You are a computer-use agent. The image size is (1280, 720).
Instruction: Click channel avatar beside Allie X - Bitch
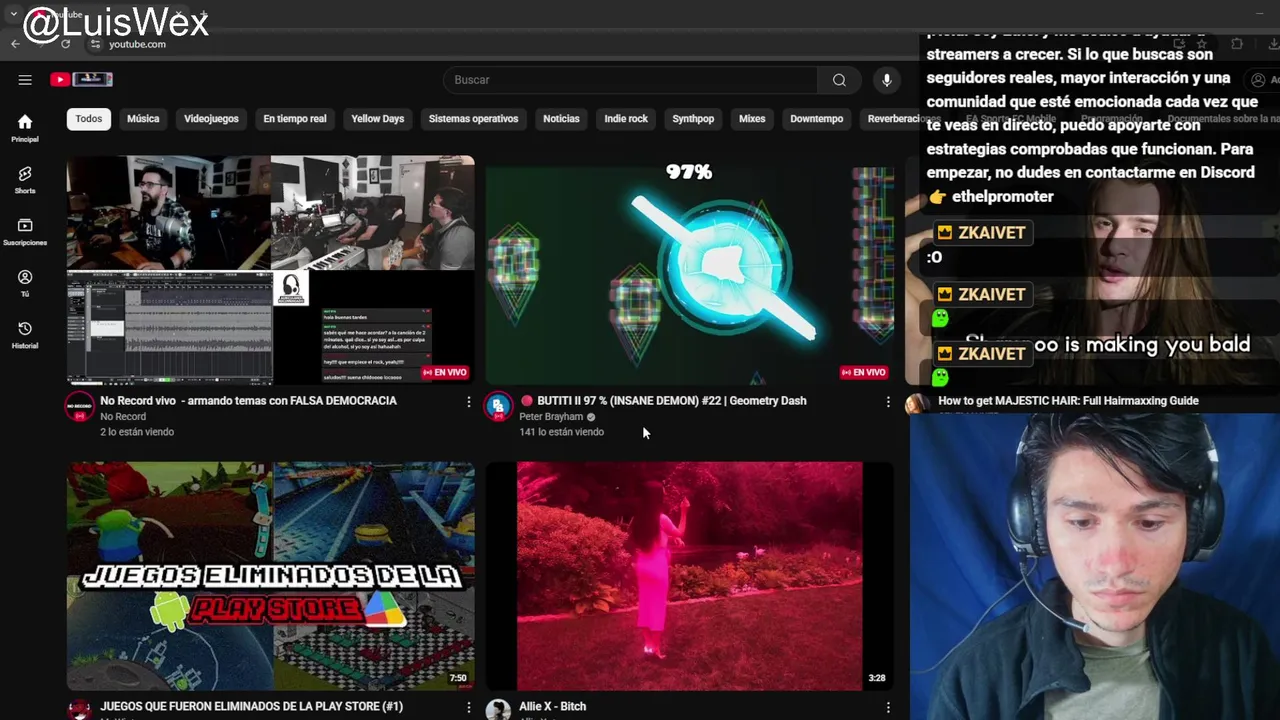click(x=498, y=710)
